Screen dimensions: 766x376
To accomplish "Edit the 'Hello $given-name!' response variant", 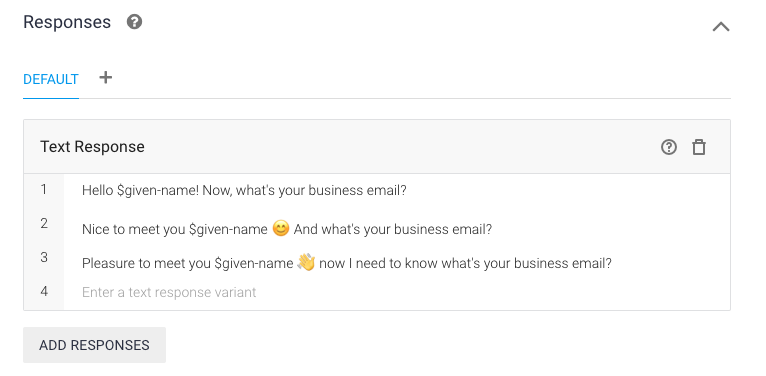I will coord(397,190).
